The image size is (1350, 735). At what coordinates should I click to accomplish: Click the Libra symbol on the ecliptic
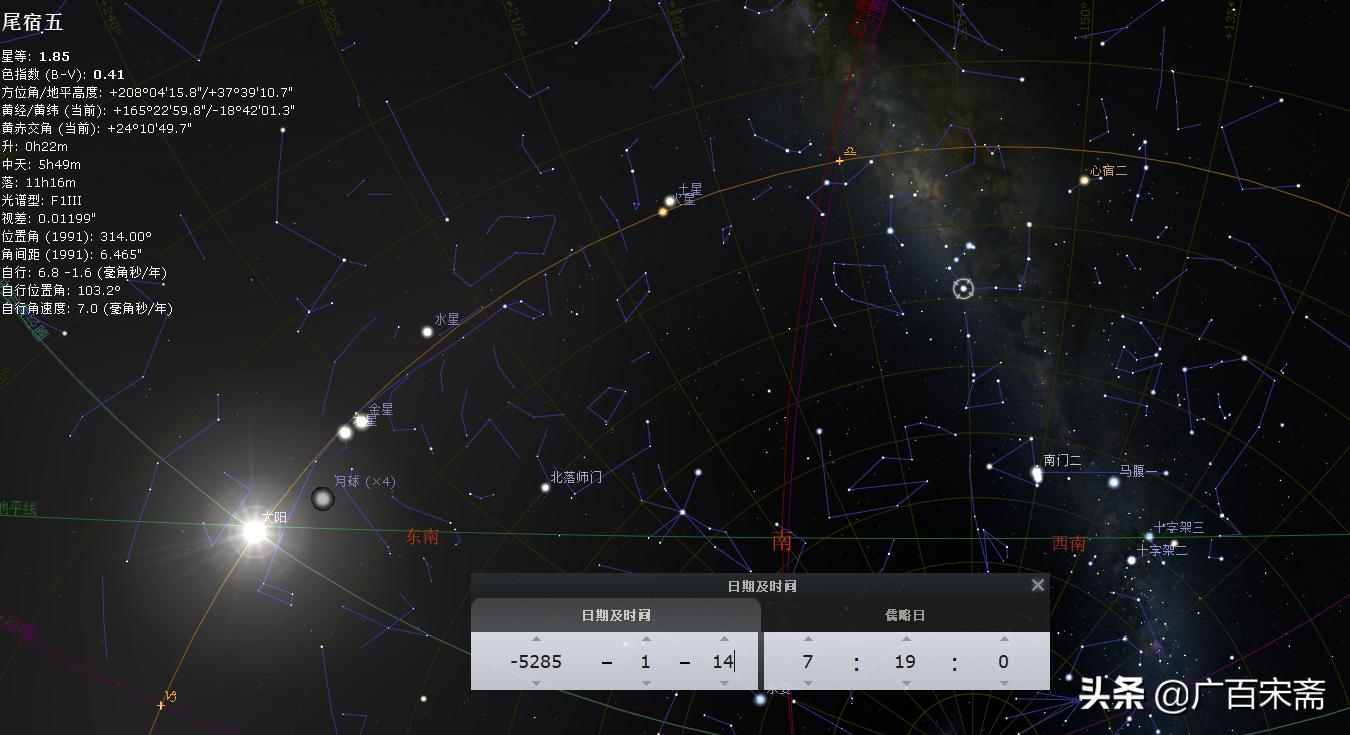click(849, 150)
